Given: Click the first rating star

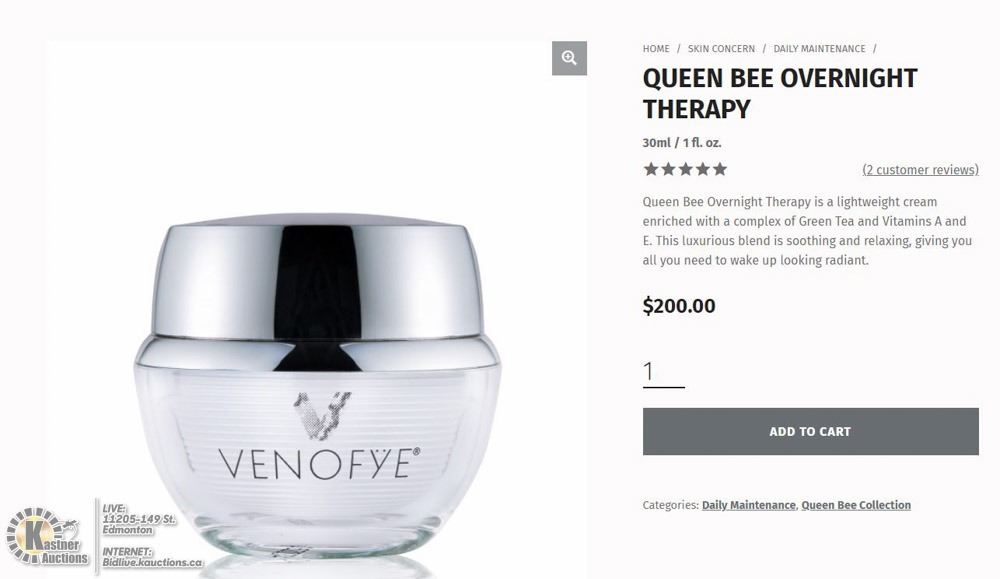Looking at the screenshot, I should coord(651,169).
